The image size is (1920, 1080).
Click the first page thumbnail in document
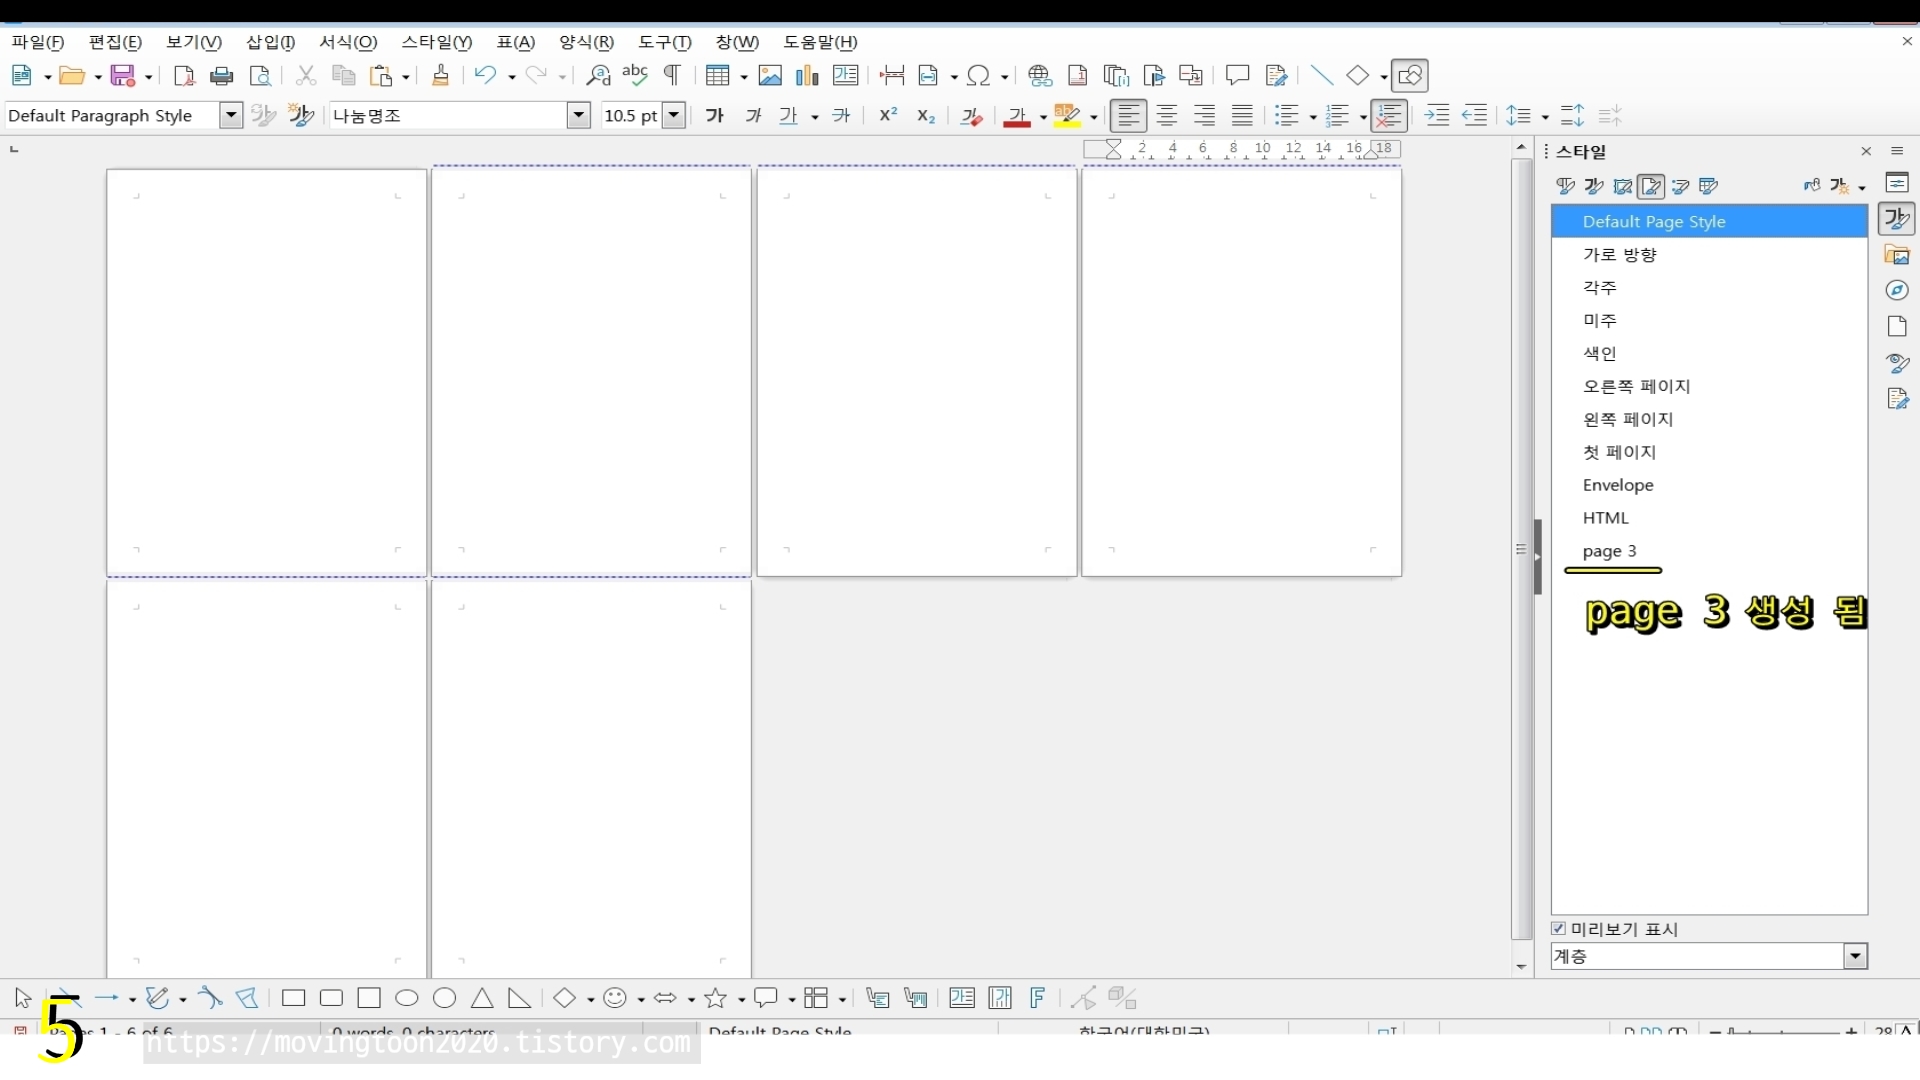267,373
